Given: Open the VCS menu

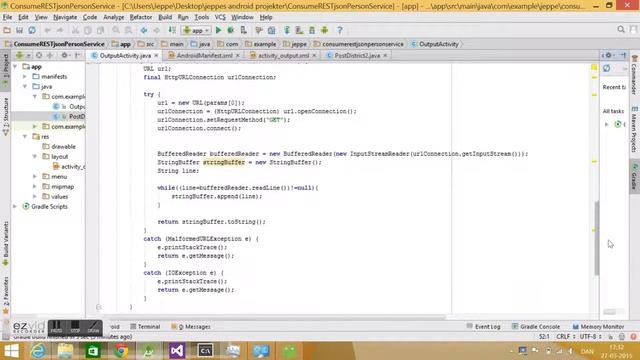Looking at the screenshot, I should tap(220, 17).
